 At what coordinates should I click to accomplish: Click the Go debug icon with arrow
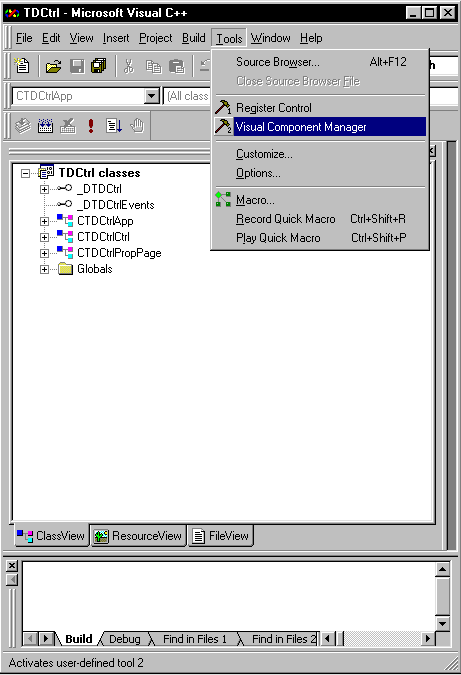114,126
